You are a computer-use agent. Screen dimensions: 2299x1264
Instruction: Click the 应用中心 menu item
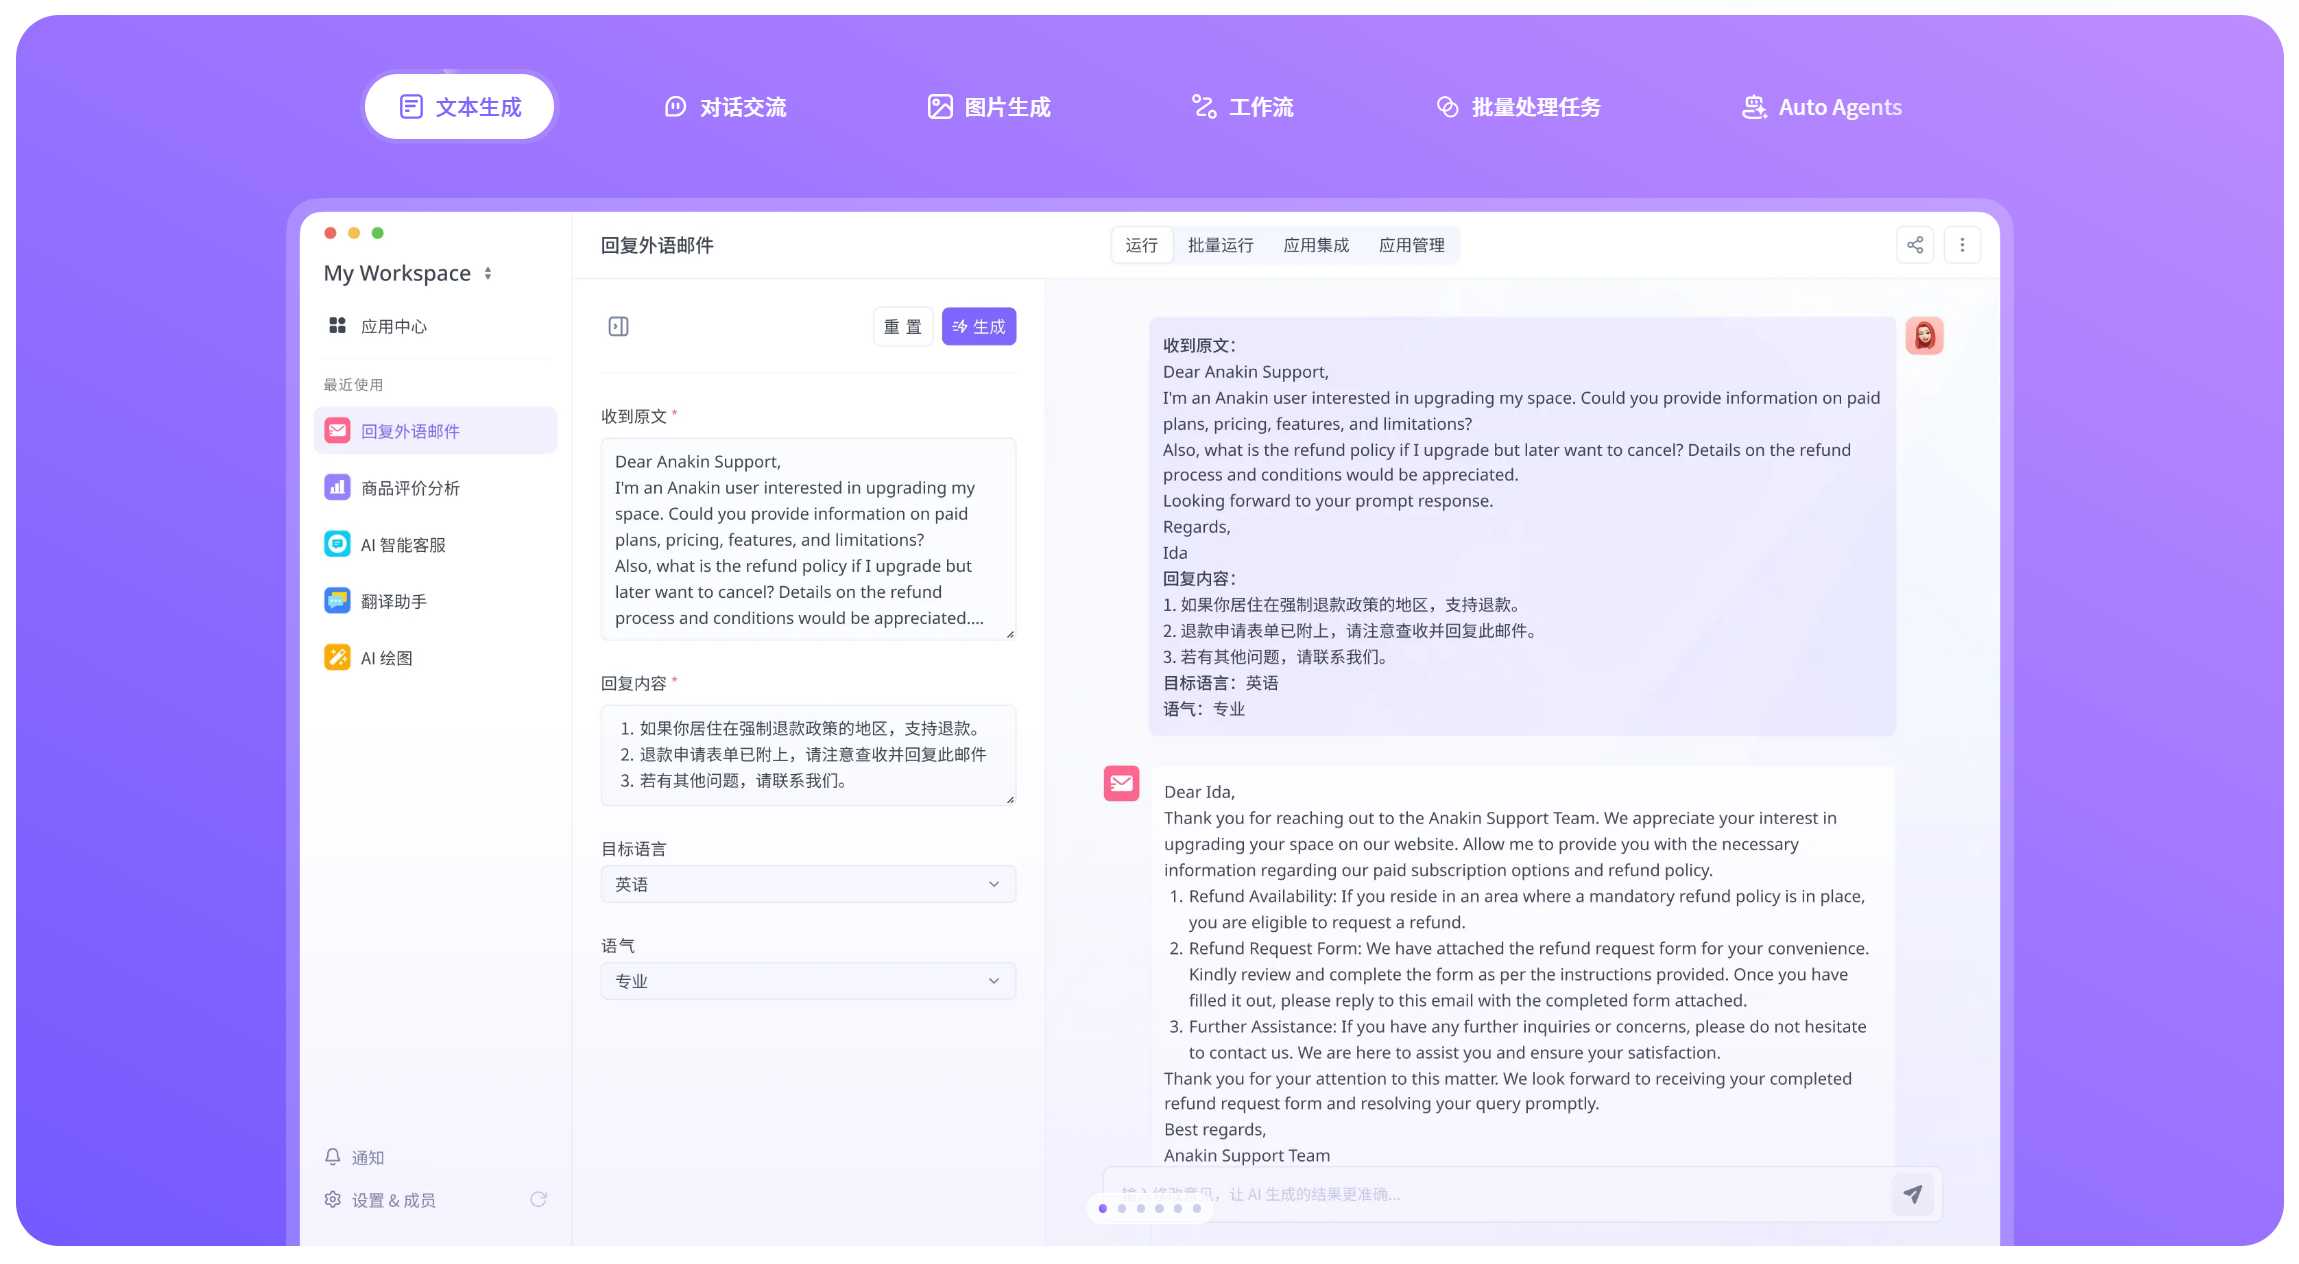coord(392,325)
